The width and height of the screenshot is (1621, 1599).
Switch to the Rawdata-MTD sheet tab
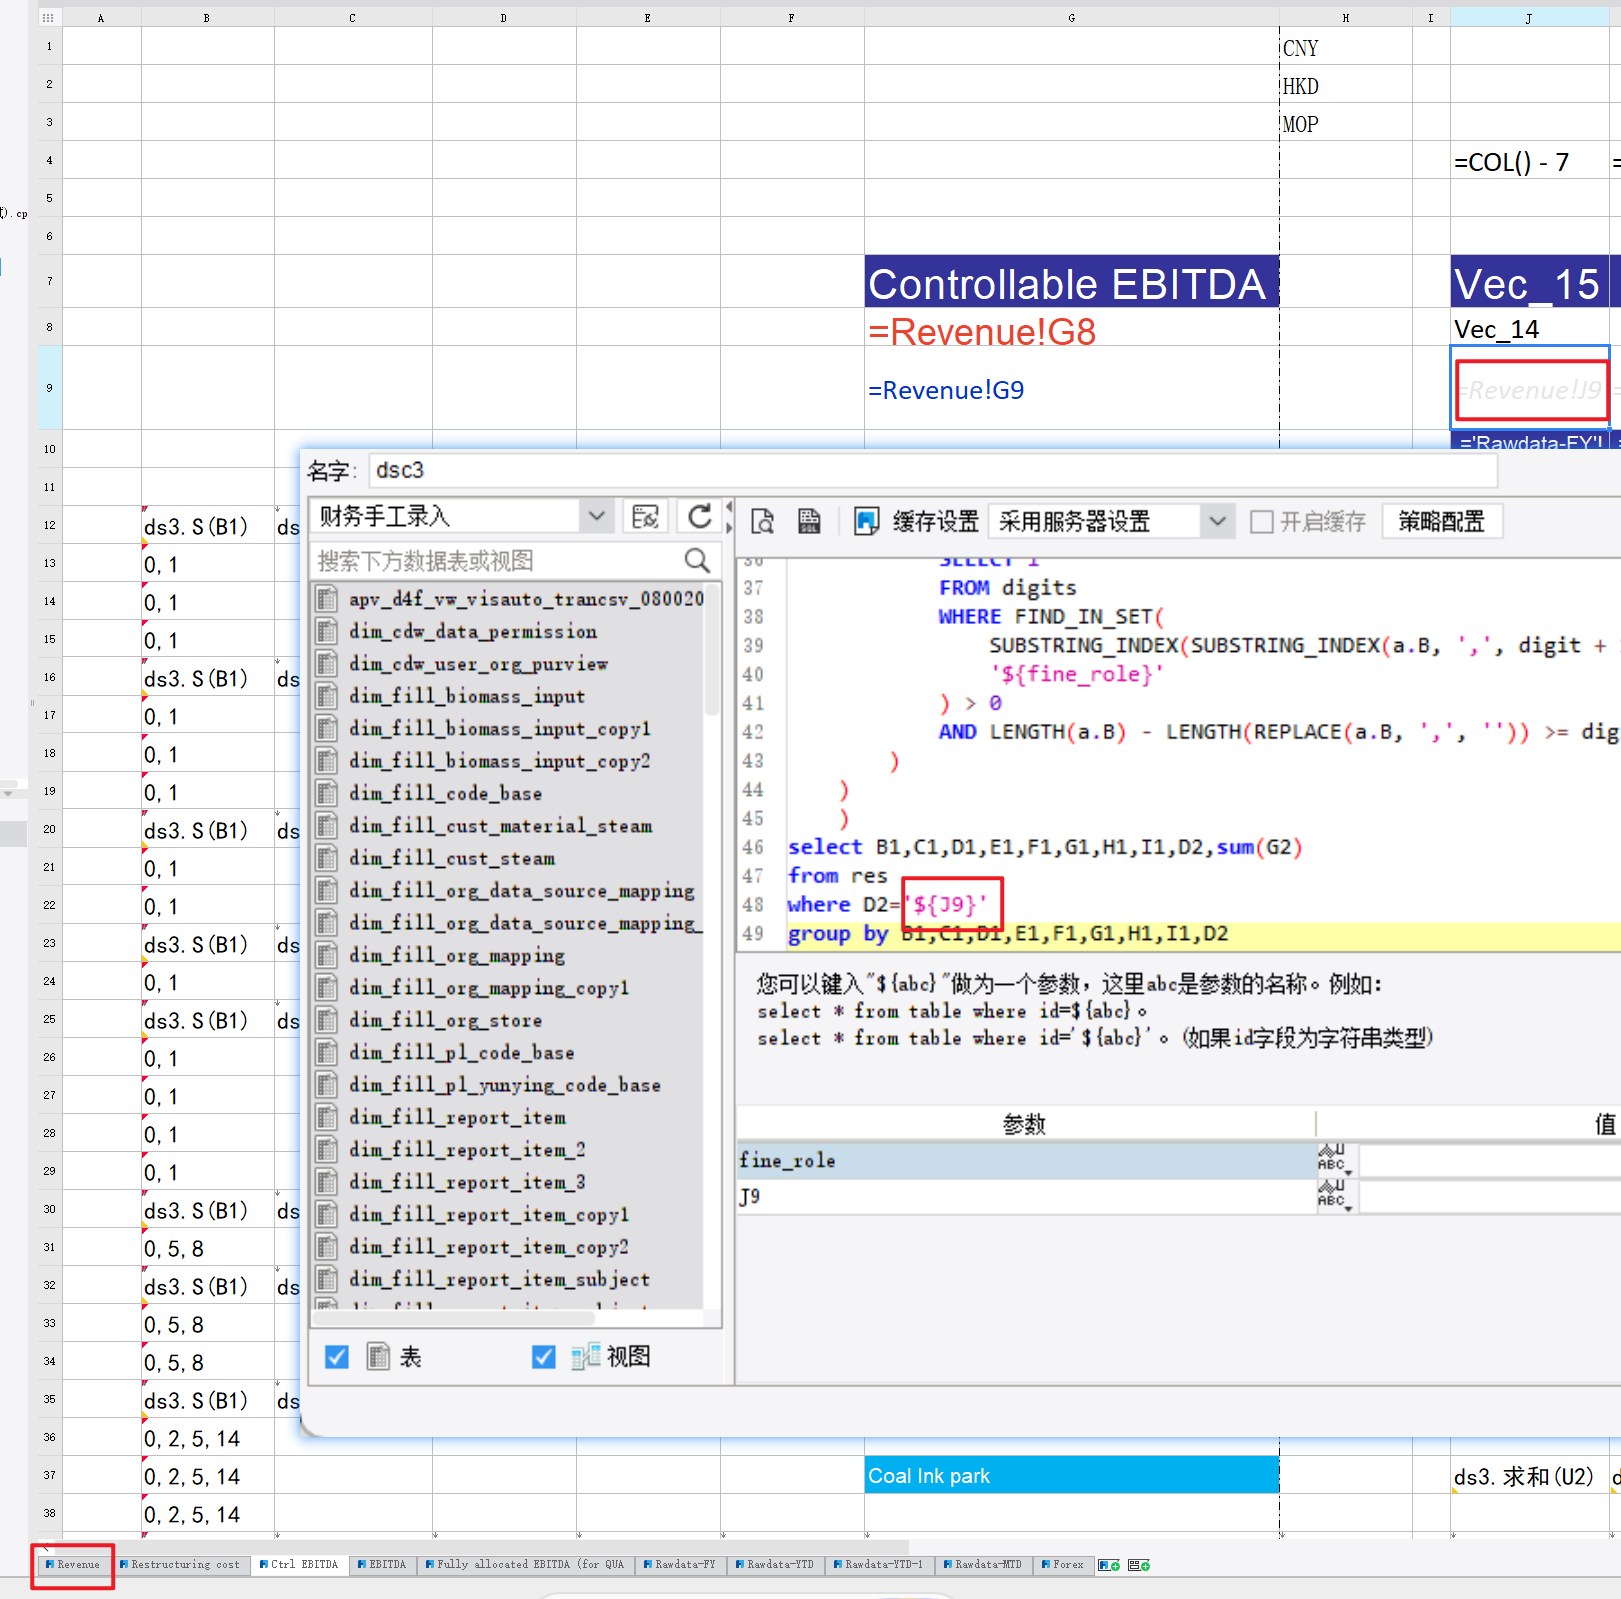click(983, 1565)
